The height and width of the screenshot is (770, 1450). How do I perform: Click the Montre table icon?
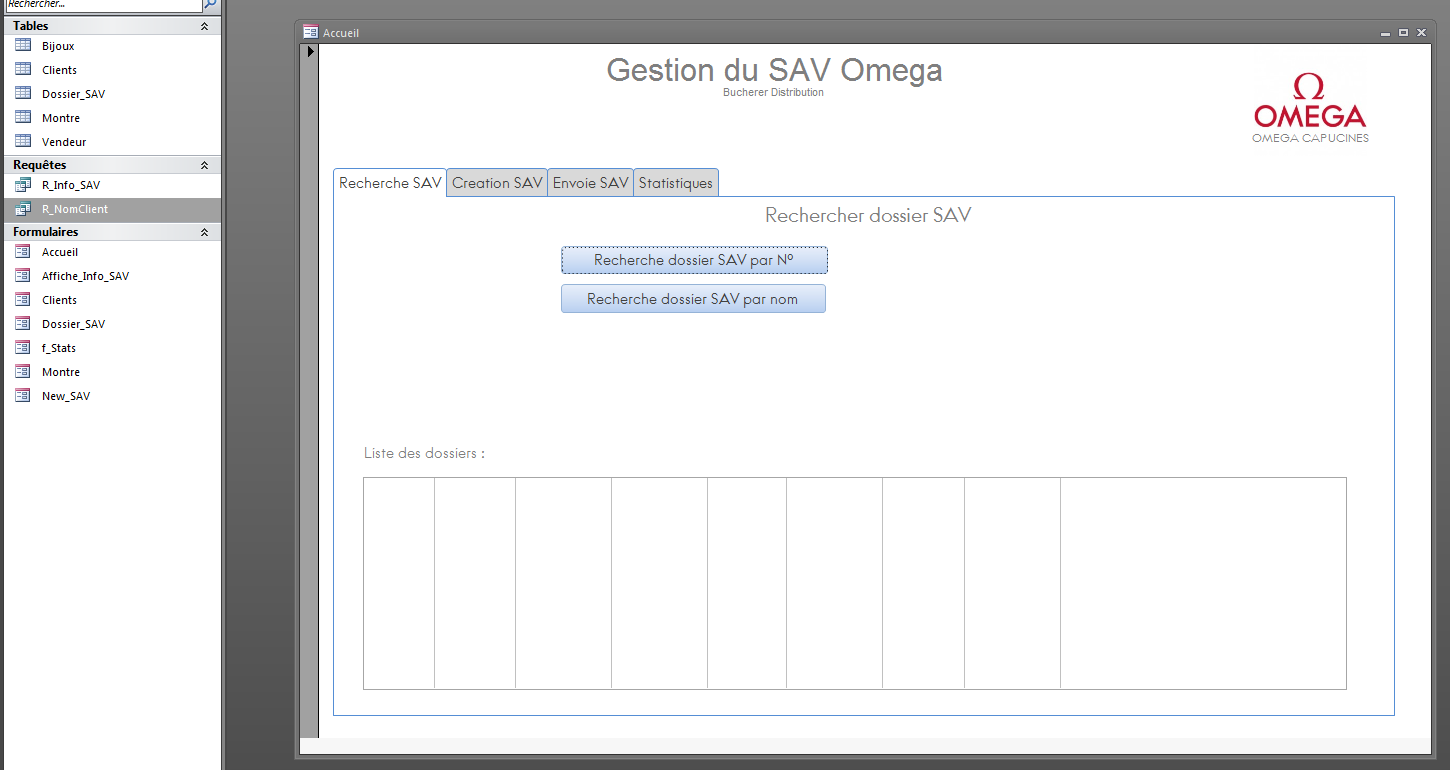pos(23,117)
